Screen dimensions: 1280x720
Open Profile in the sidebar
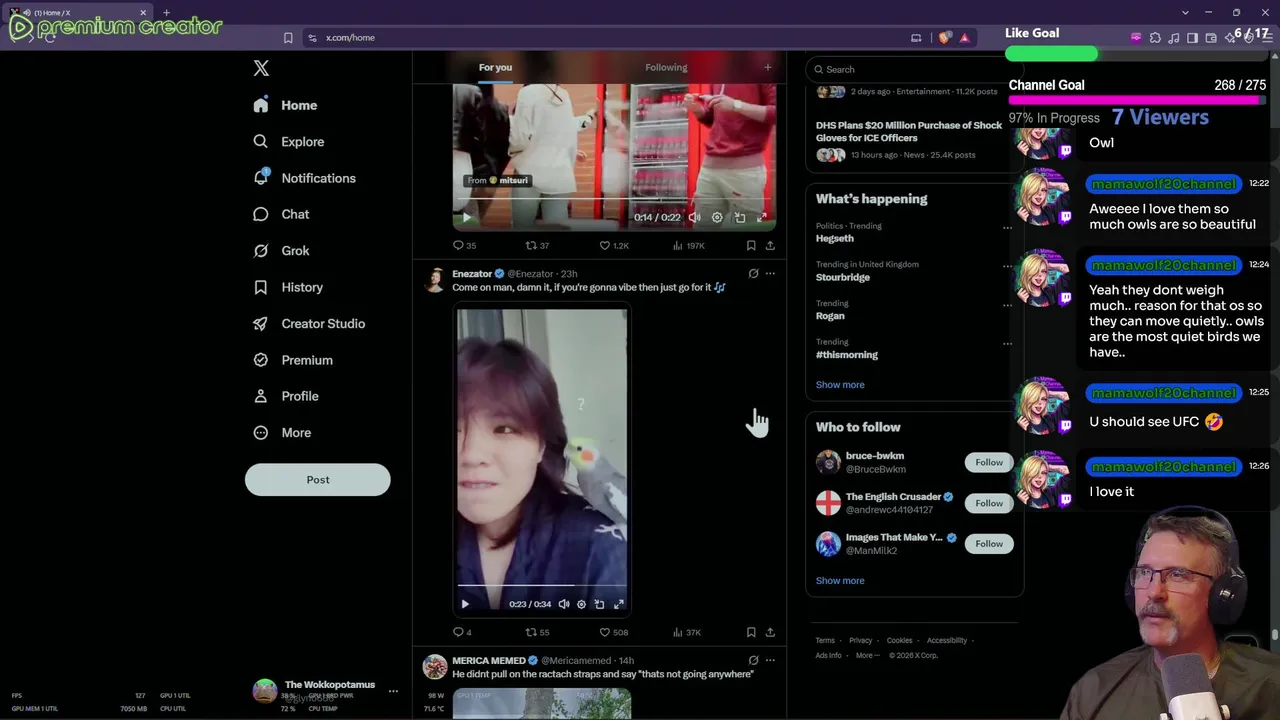click(286, 396)
